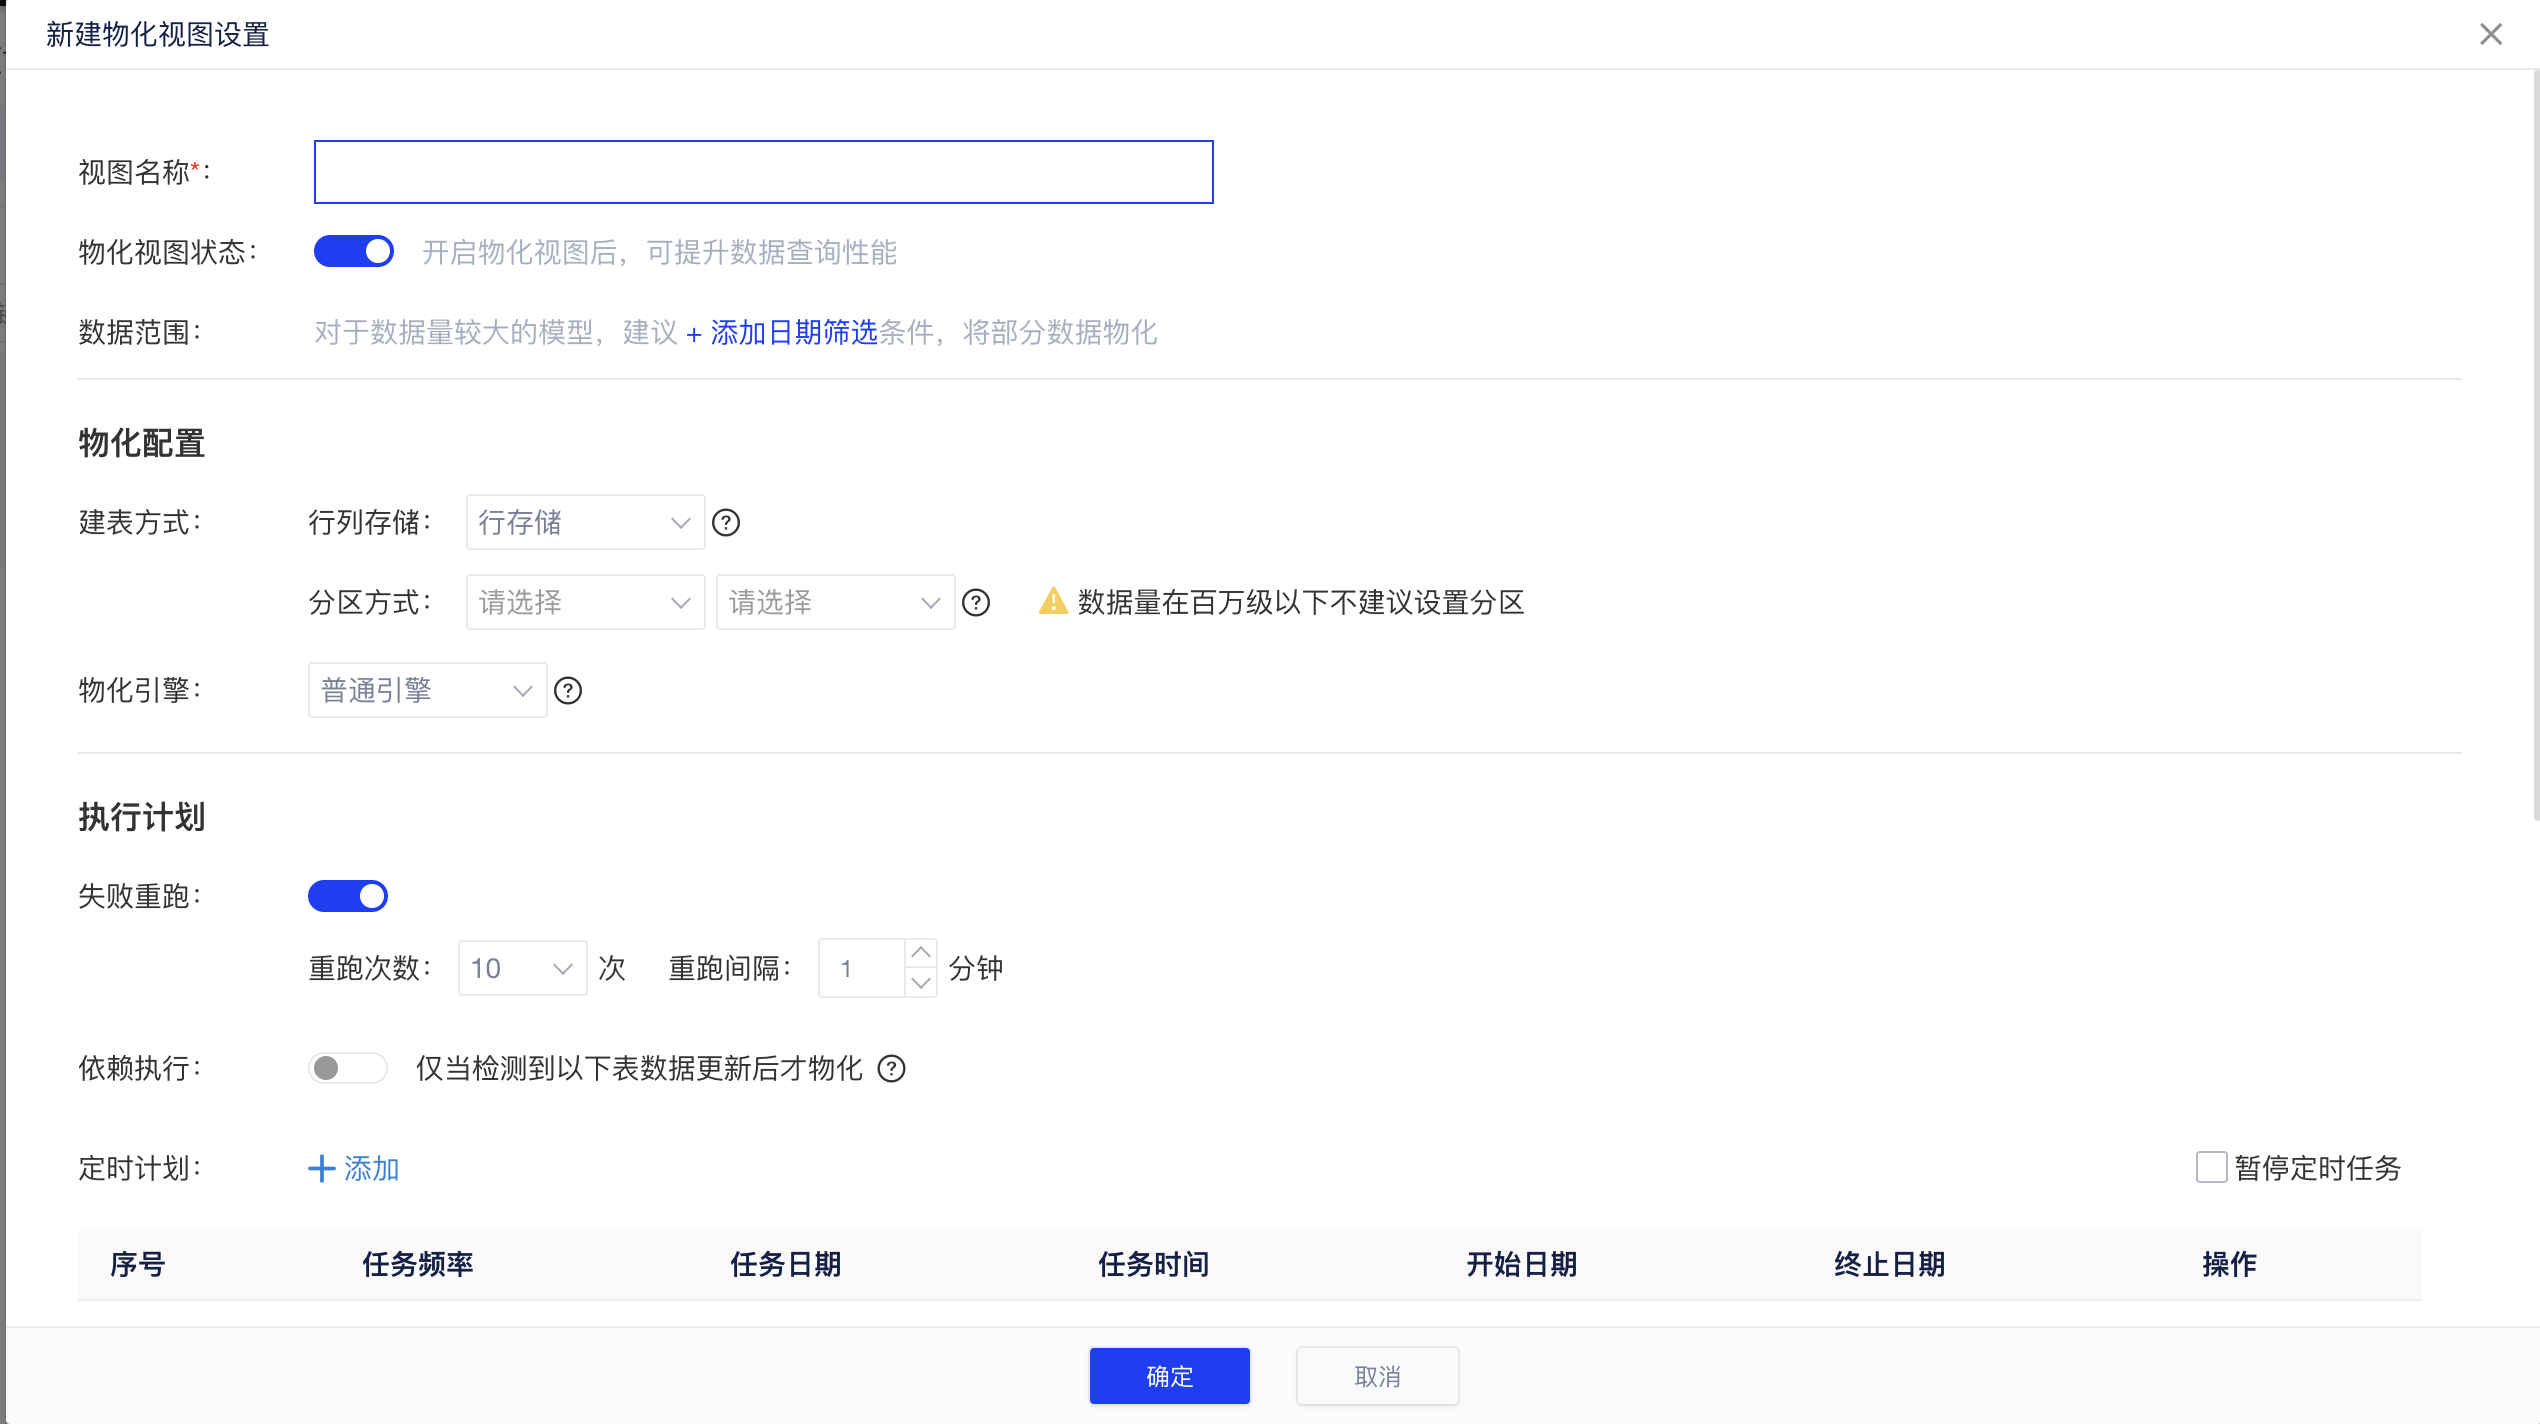Open the 普通引擎 engine dropdown
Viewport: 2540px width, 1424px height.
[427, 690]
